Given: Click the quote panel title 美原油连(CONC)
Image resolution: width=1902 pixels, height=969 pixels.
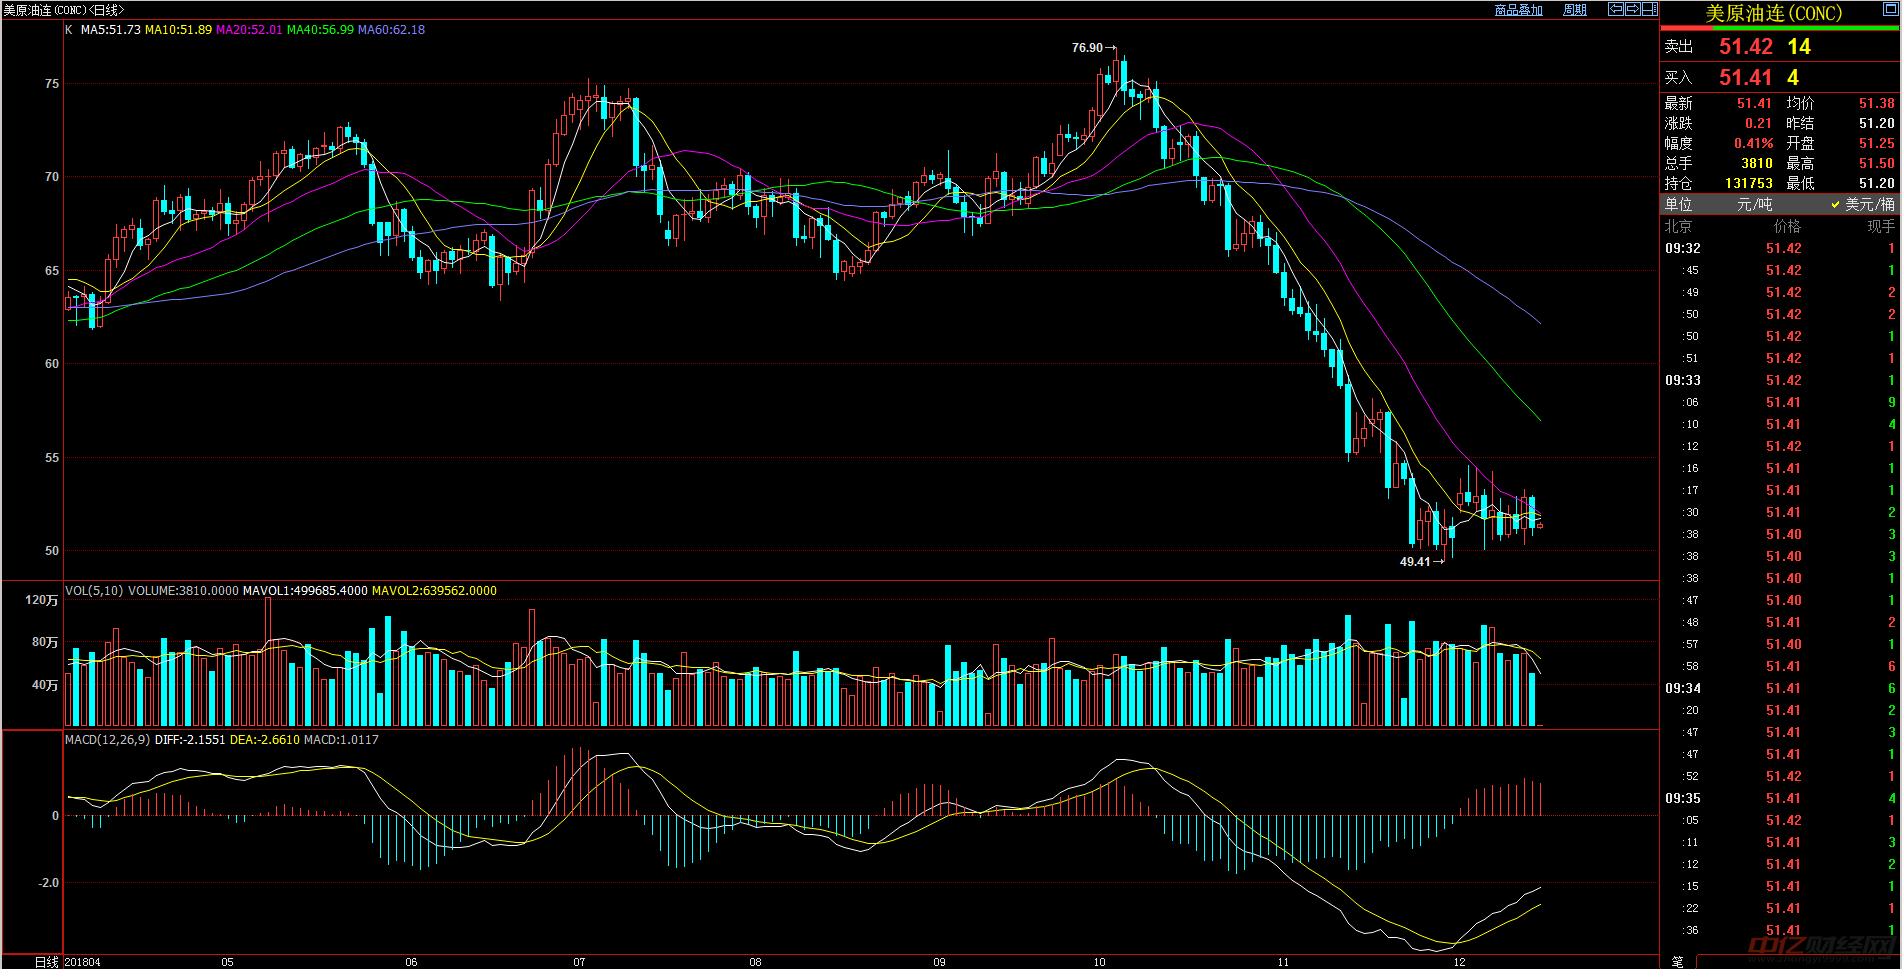Looking at the screenshot, I should click(1773, 13).
